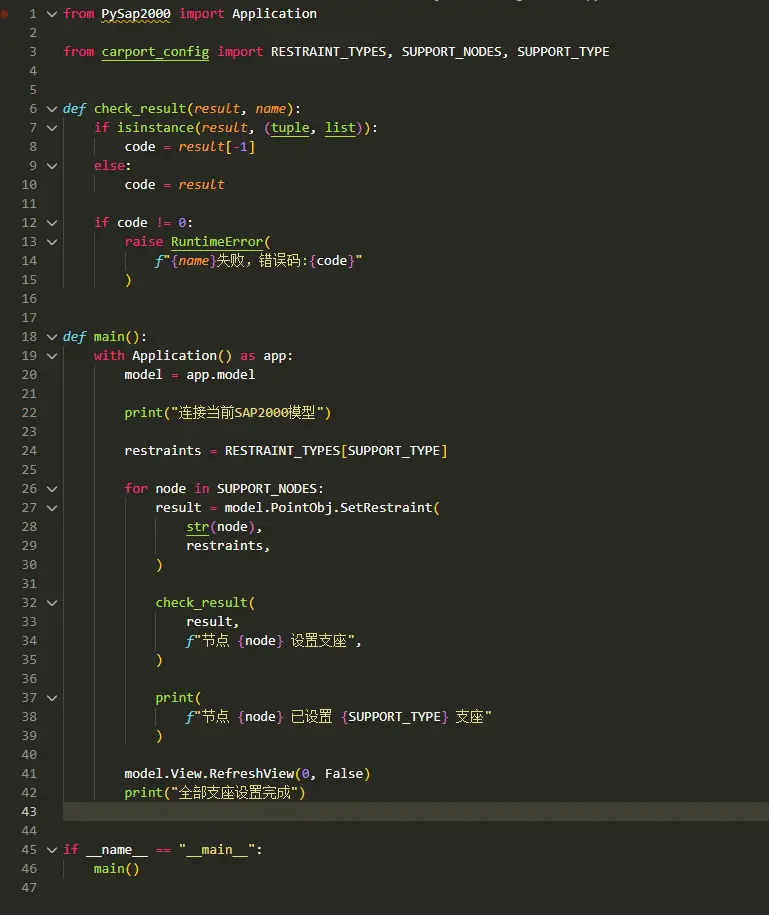This screenshot has height=915, width=769.
Task: Collapse the with Application block line 19
Action: click(52, 356)
